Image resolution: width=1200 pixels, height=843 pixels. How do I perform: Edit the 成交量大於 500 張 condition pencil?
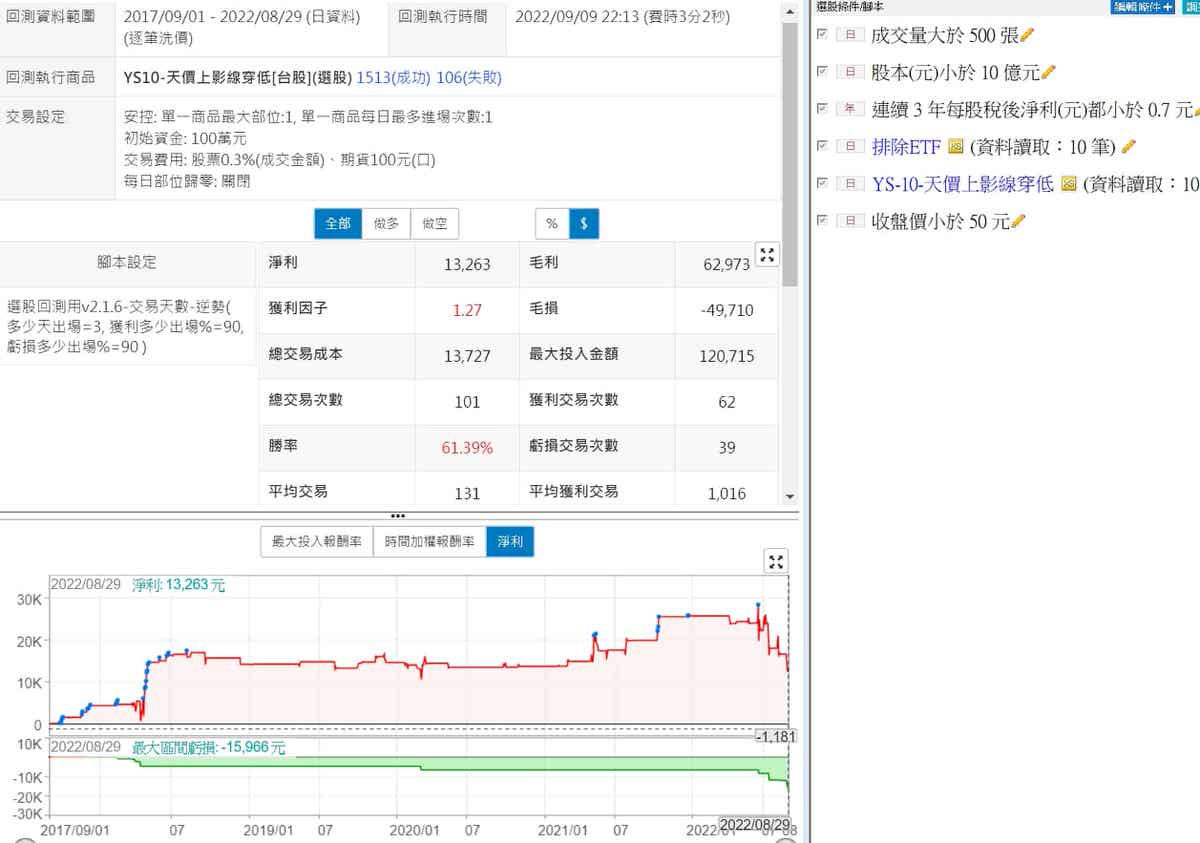click(x=1027, y=36)
